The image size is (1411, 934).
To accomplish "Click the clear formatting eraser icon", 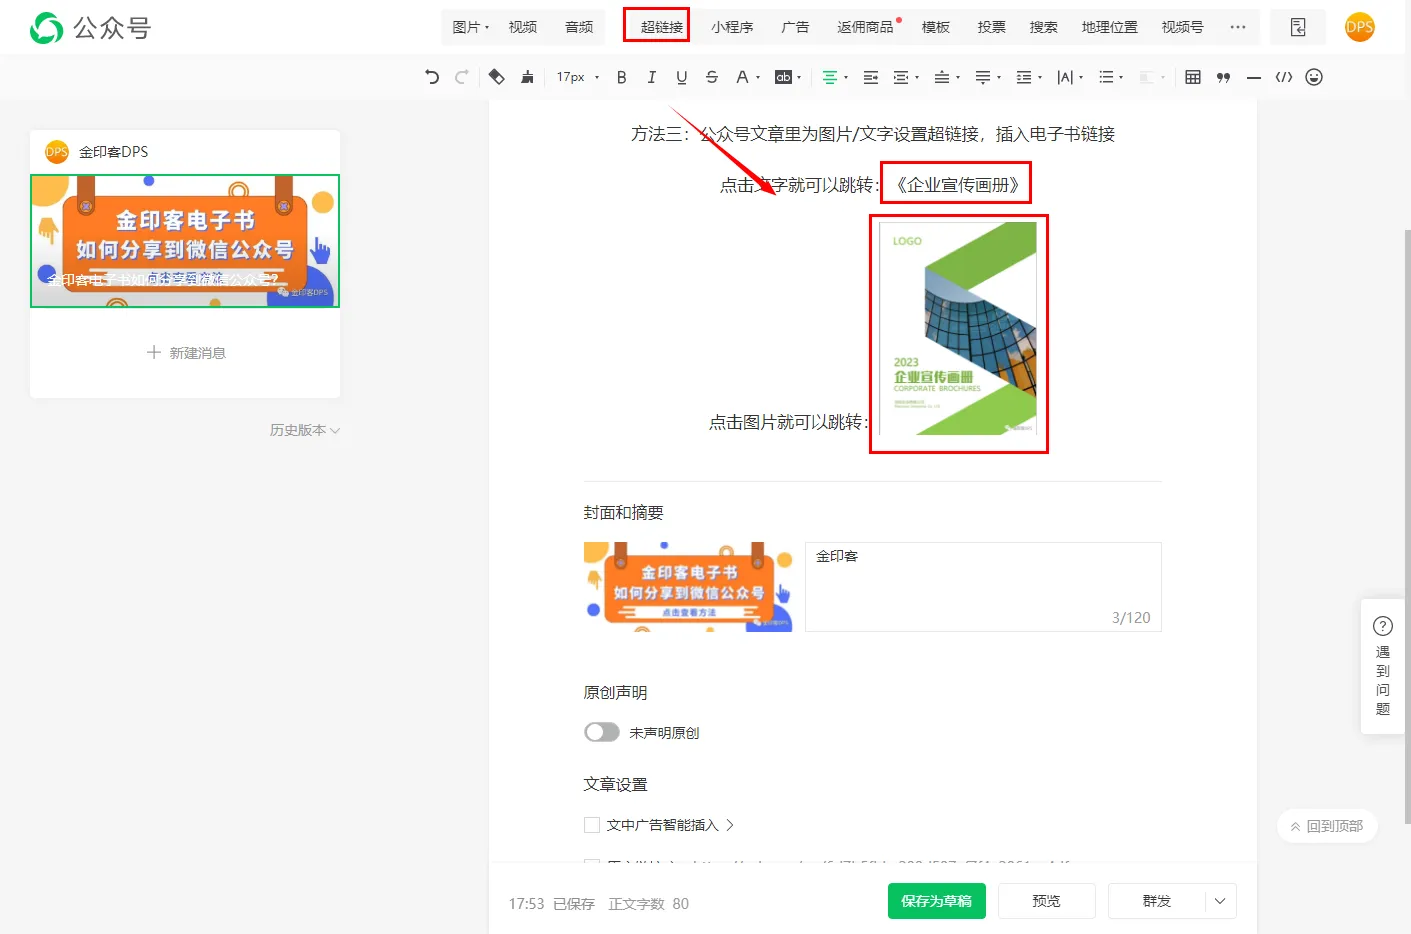I will [496, 77].
